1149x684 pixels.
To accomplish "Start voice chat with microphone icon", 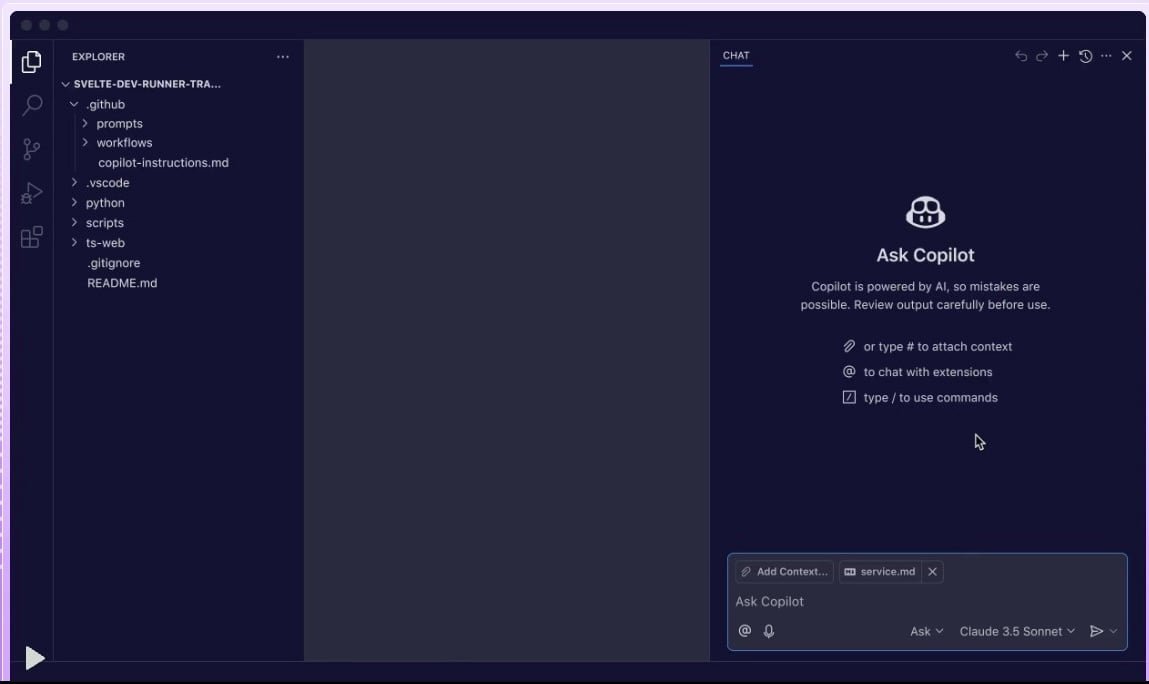I will pyautogui.click(x=769, y=630).
